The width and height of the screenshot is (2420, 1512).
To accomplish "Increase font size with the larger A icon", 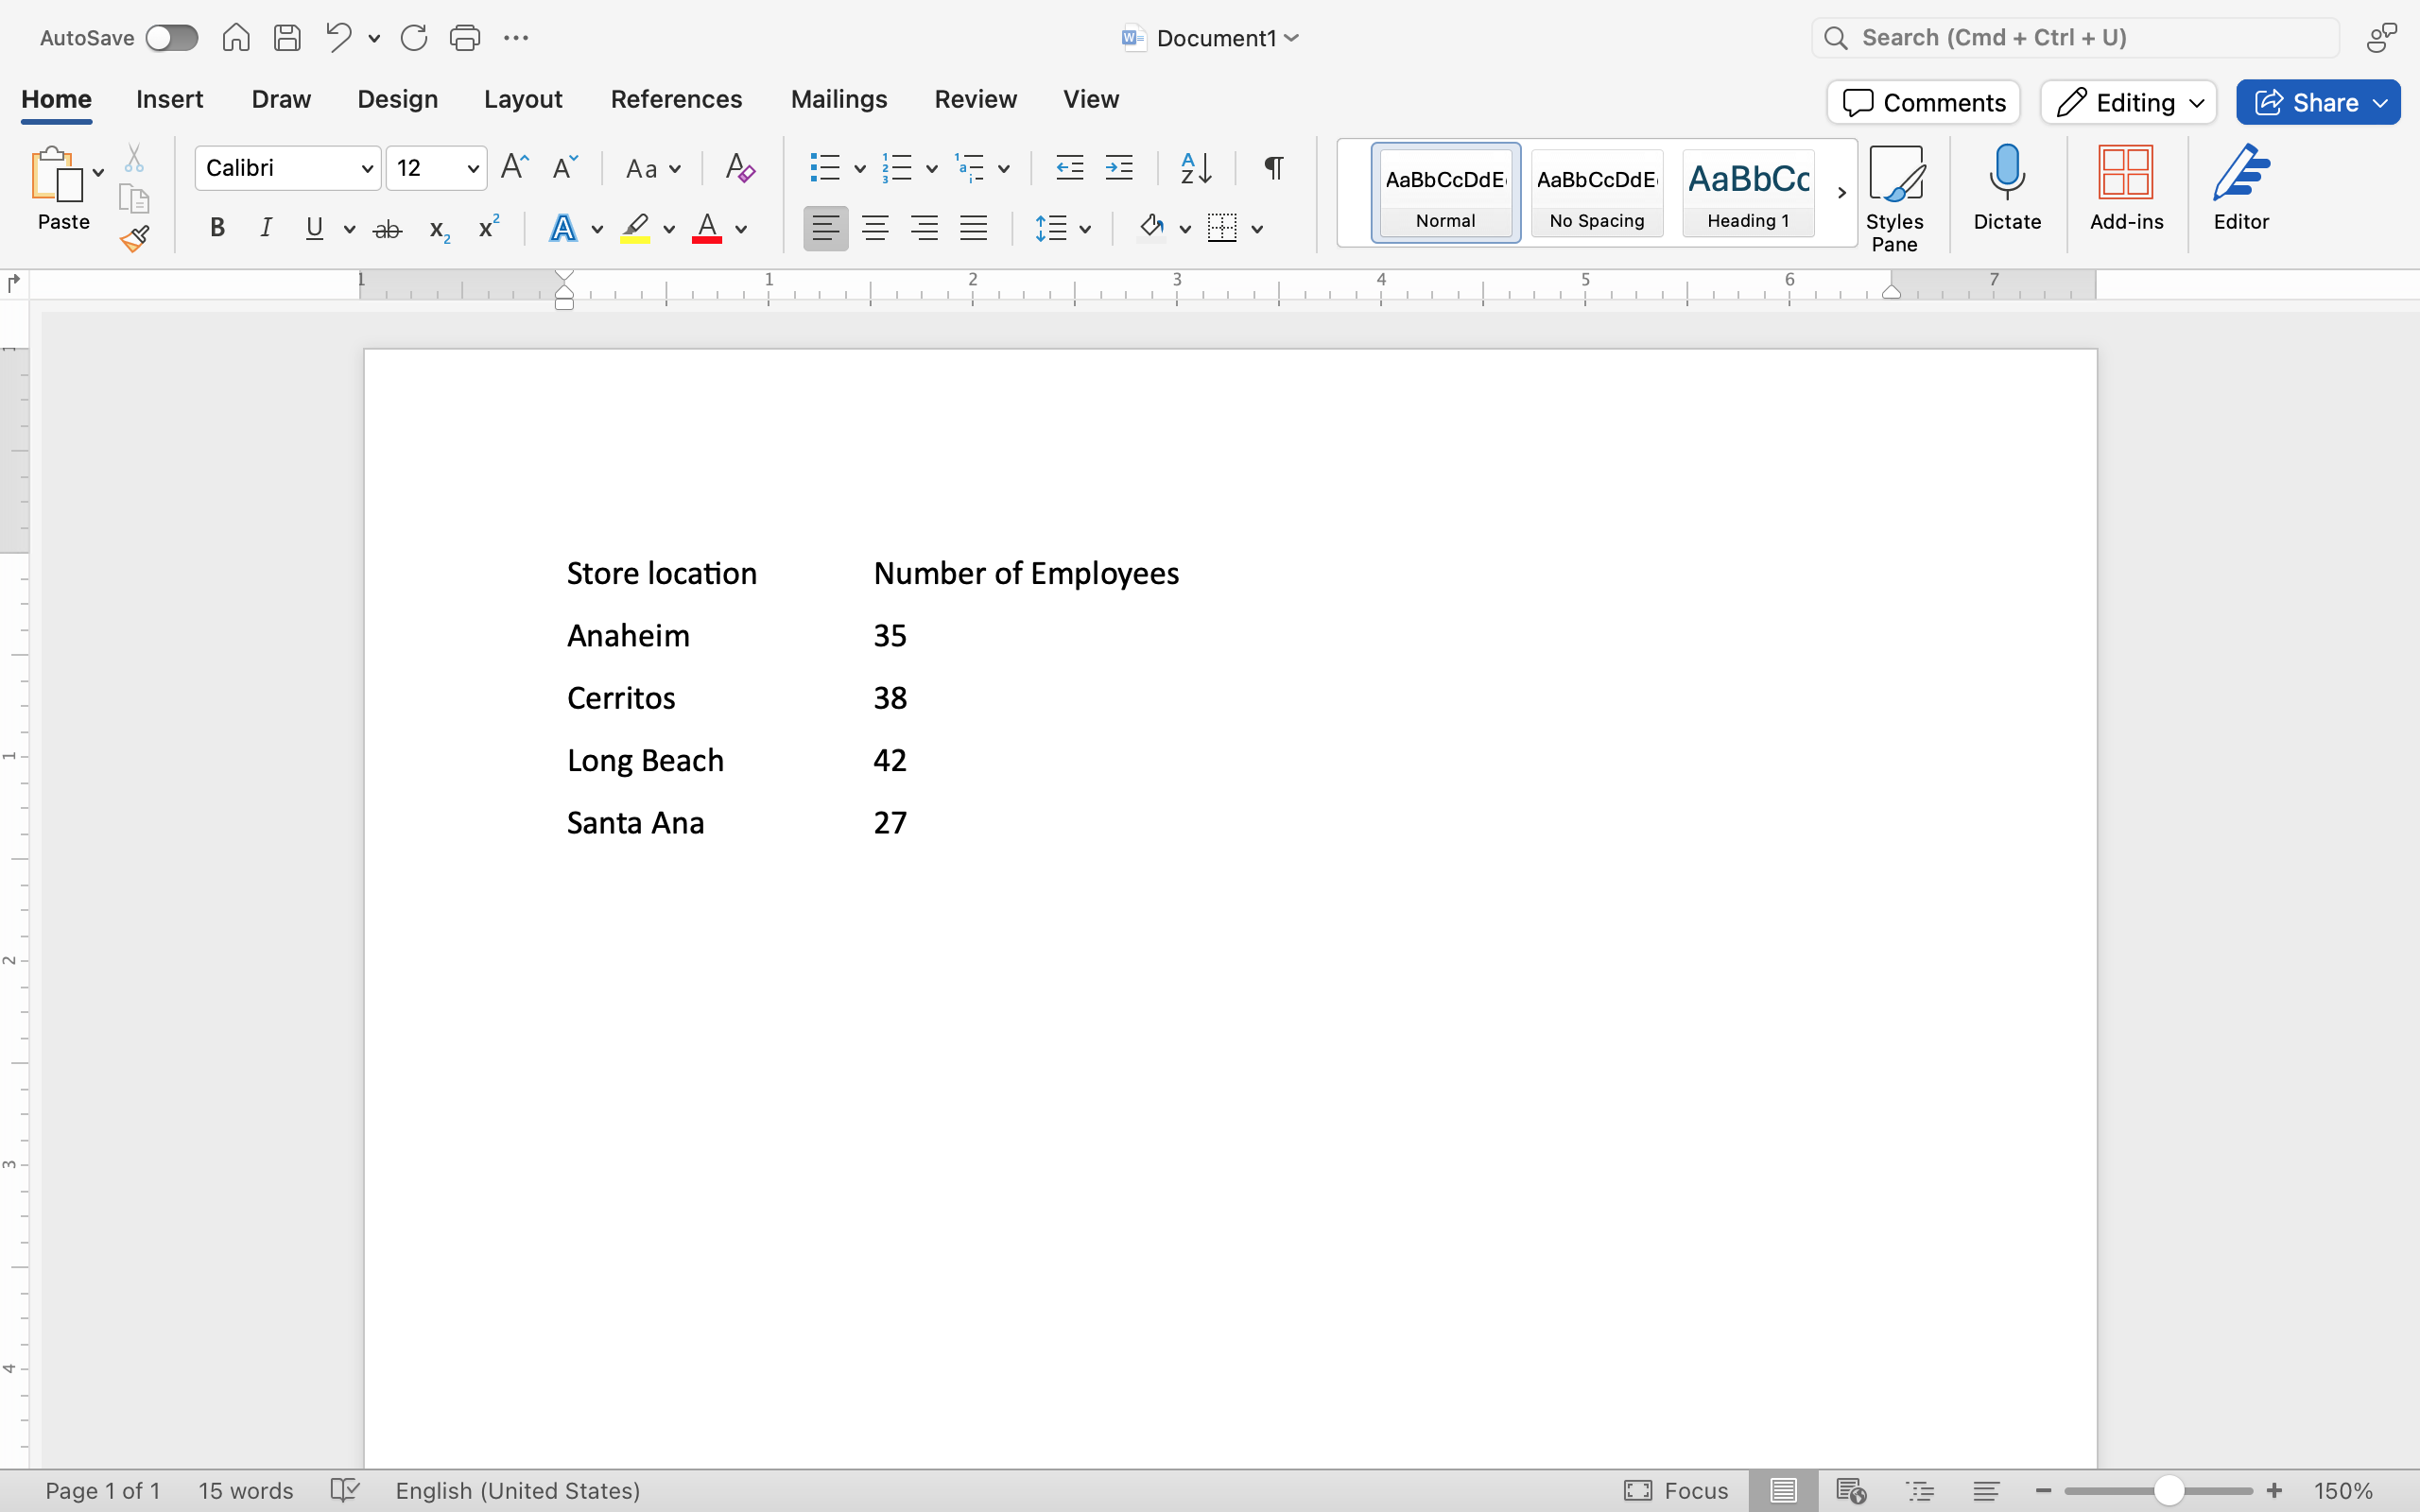I will pyautogui.click(x=514, y=167).
